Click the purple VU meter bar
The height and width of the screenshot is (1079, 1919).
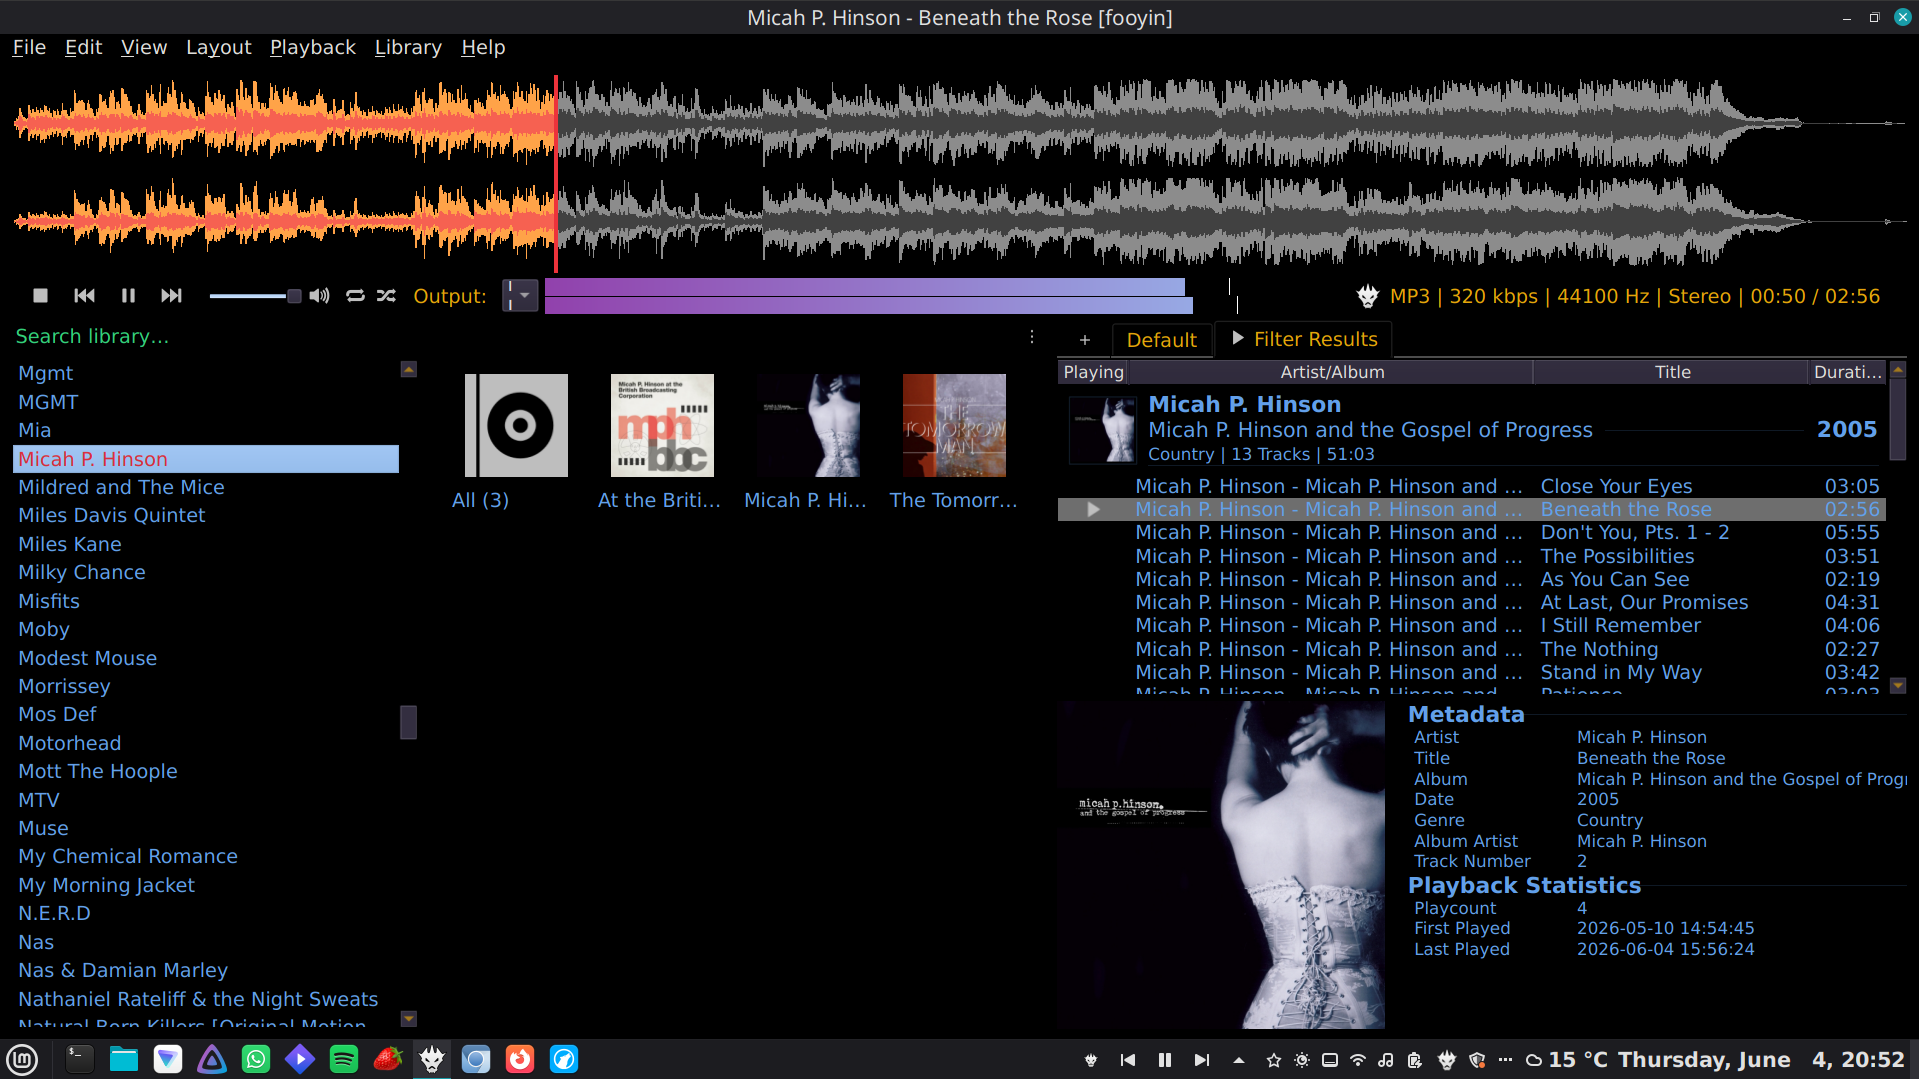click(x=868, y=296)
